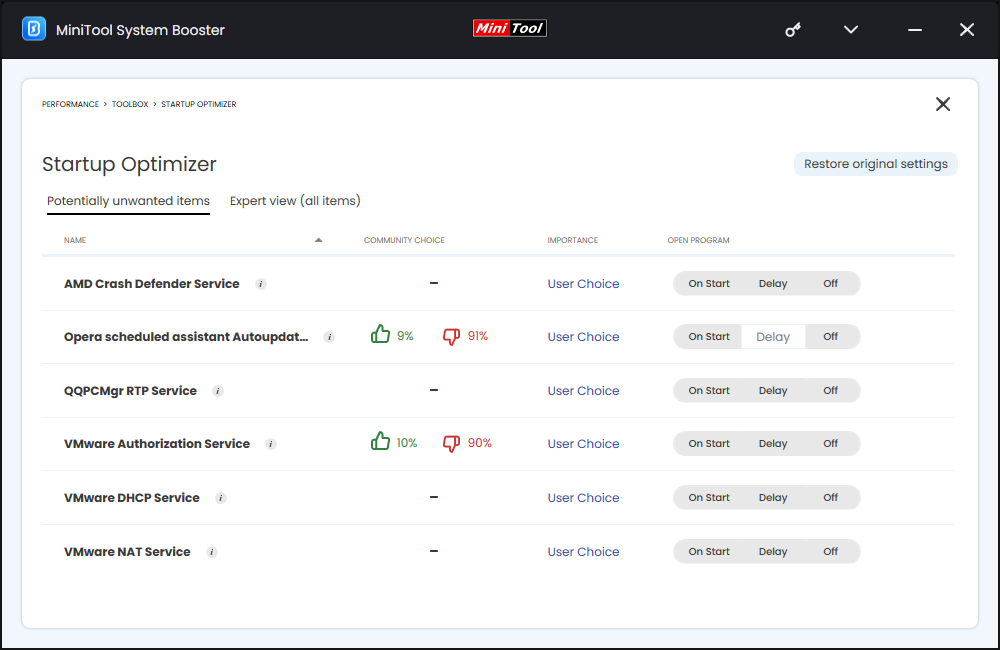The width and height of the screenshot is (1000, 650).
Task: Click User Choice for VMware NAT Service
Action: (583, 552)
